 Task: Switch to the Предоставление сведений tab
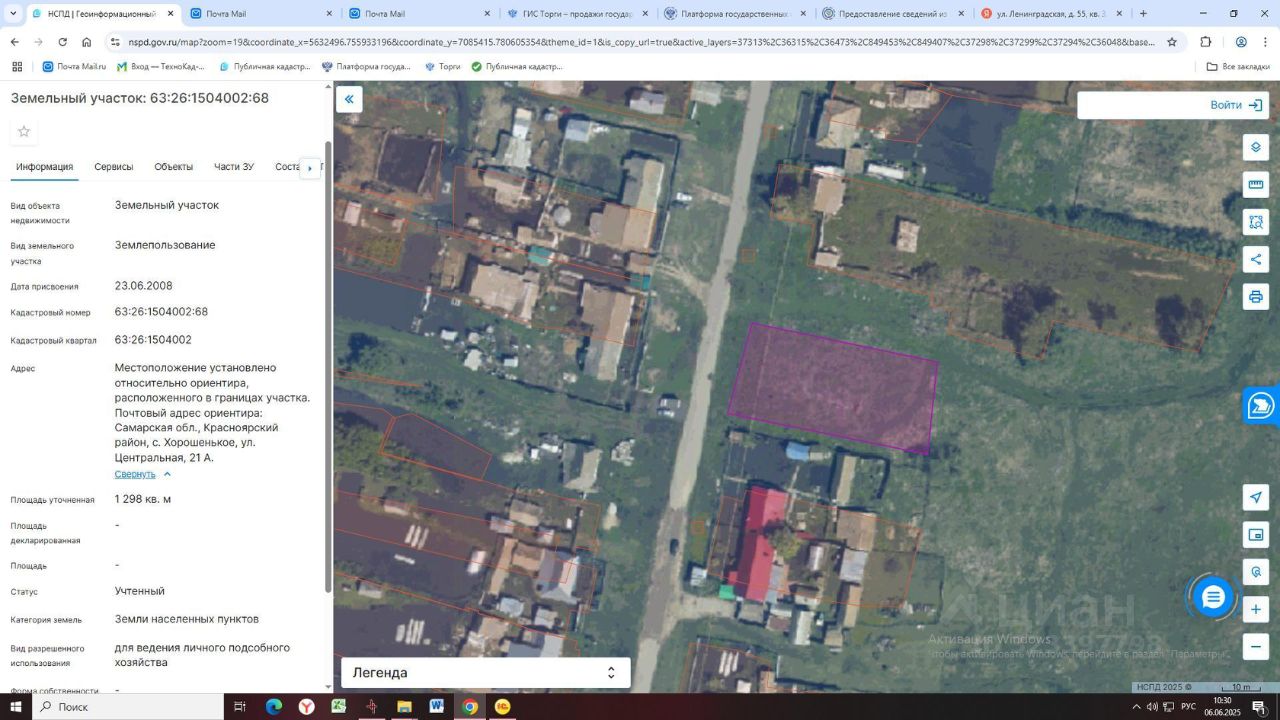[x=893, y=14]
